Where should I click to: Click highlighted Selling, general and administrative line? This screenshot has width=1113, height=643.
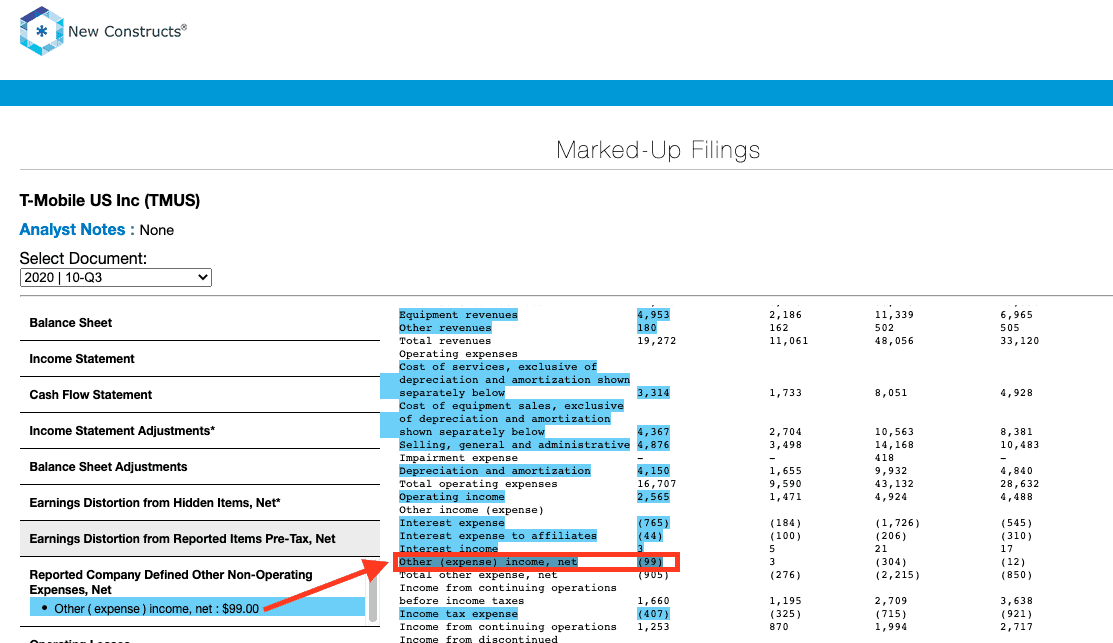click(x=514, y=445)
